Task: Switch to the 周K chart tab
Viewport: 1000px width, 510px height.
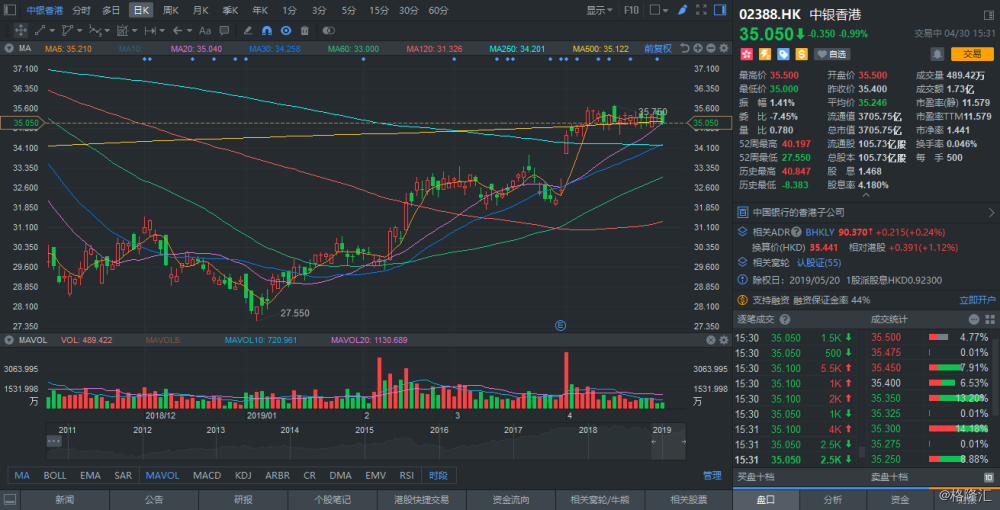Action: pyautogui.click(x=171, y=10)
